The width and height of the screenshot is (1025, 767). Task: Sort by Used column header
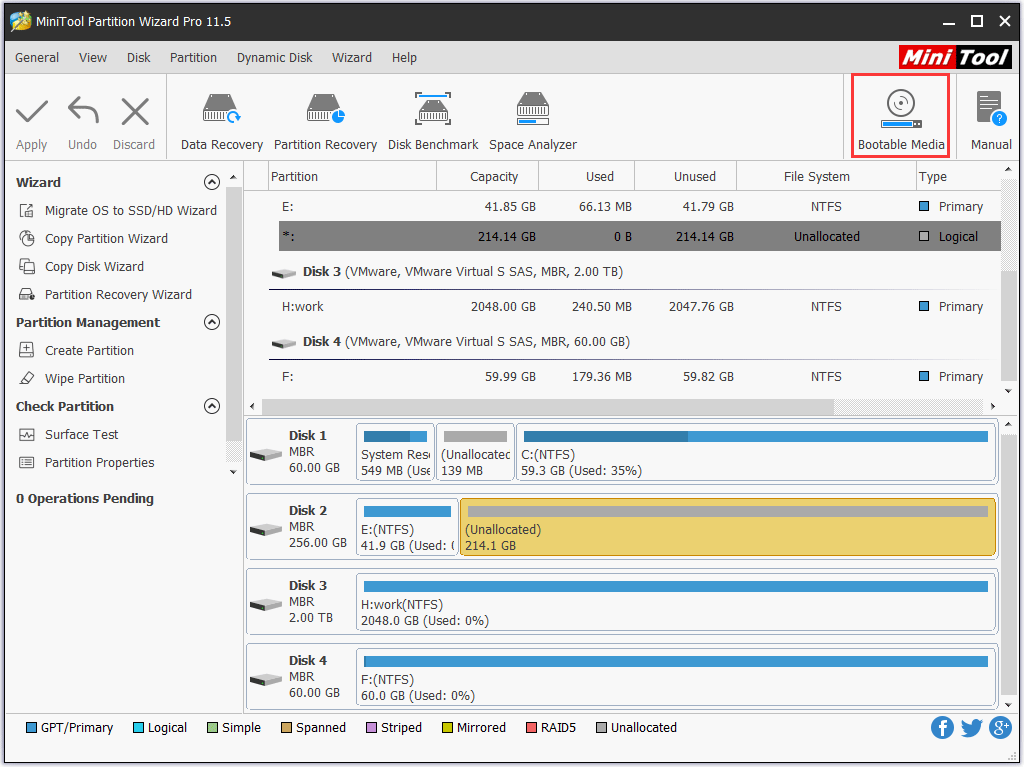[586, 177]
